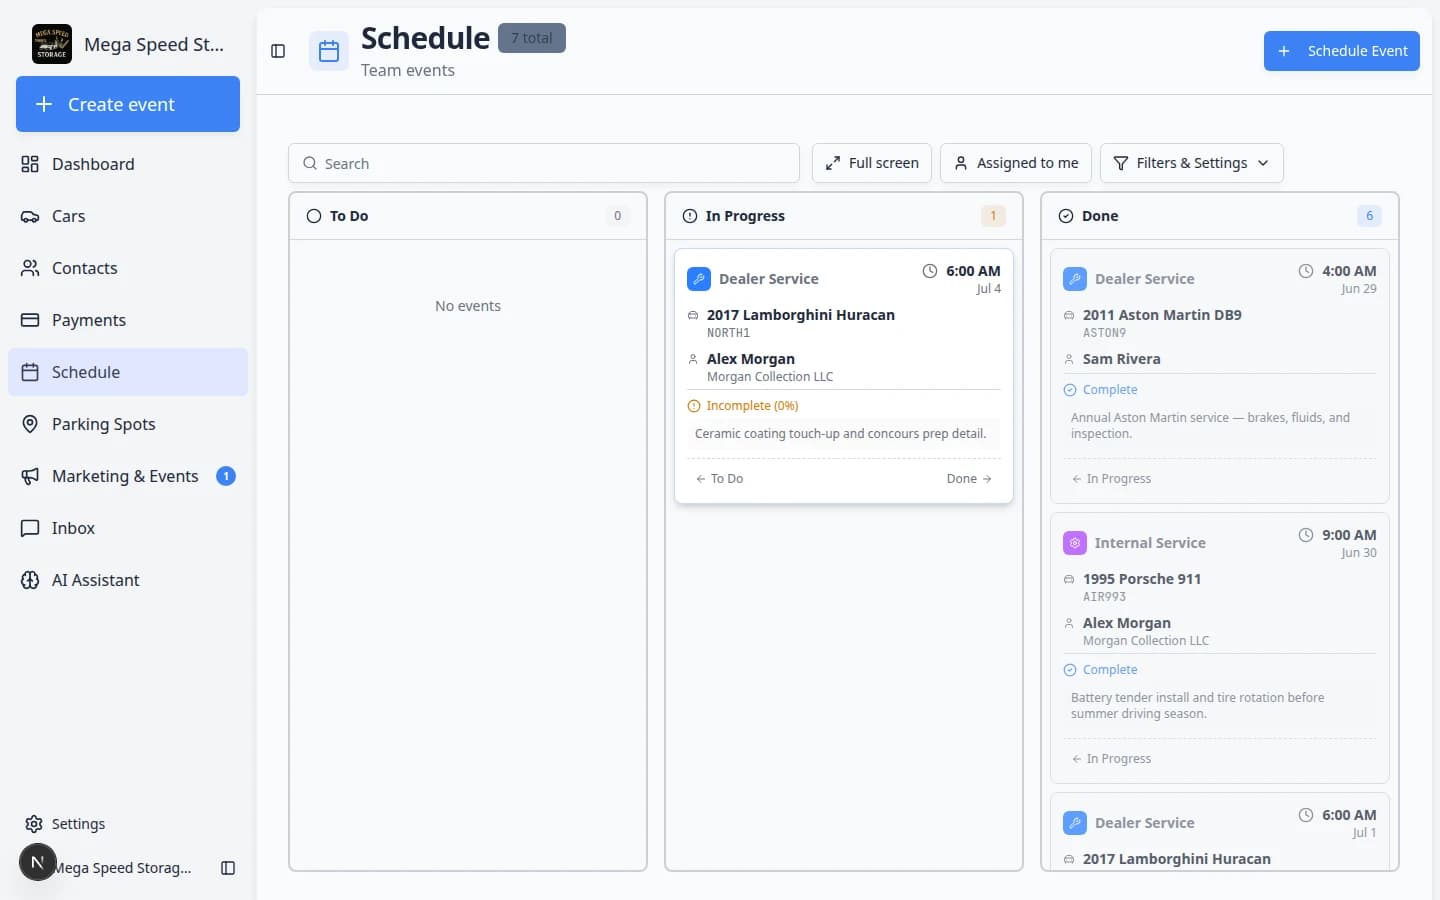Click Mega Speed Storage account name at bottom
Viewport: 1440px width, 900px height.
(x=124, y=868)
